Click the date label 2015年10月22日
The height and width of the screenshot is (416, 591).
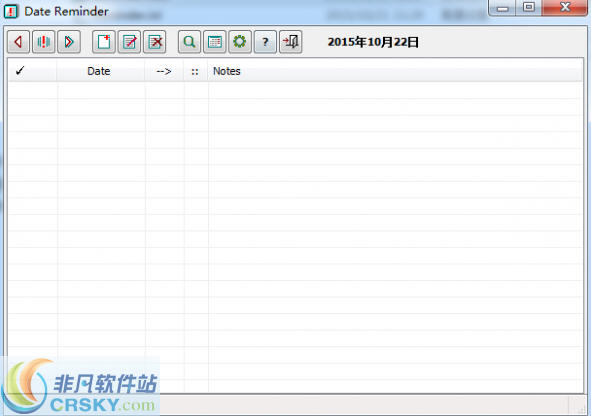click(373, 42)
